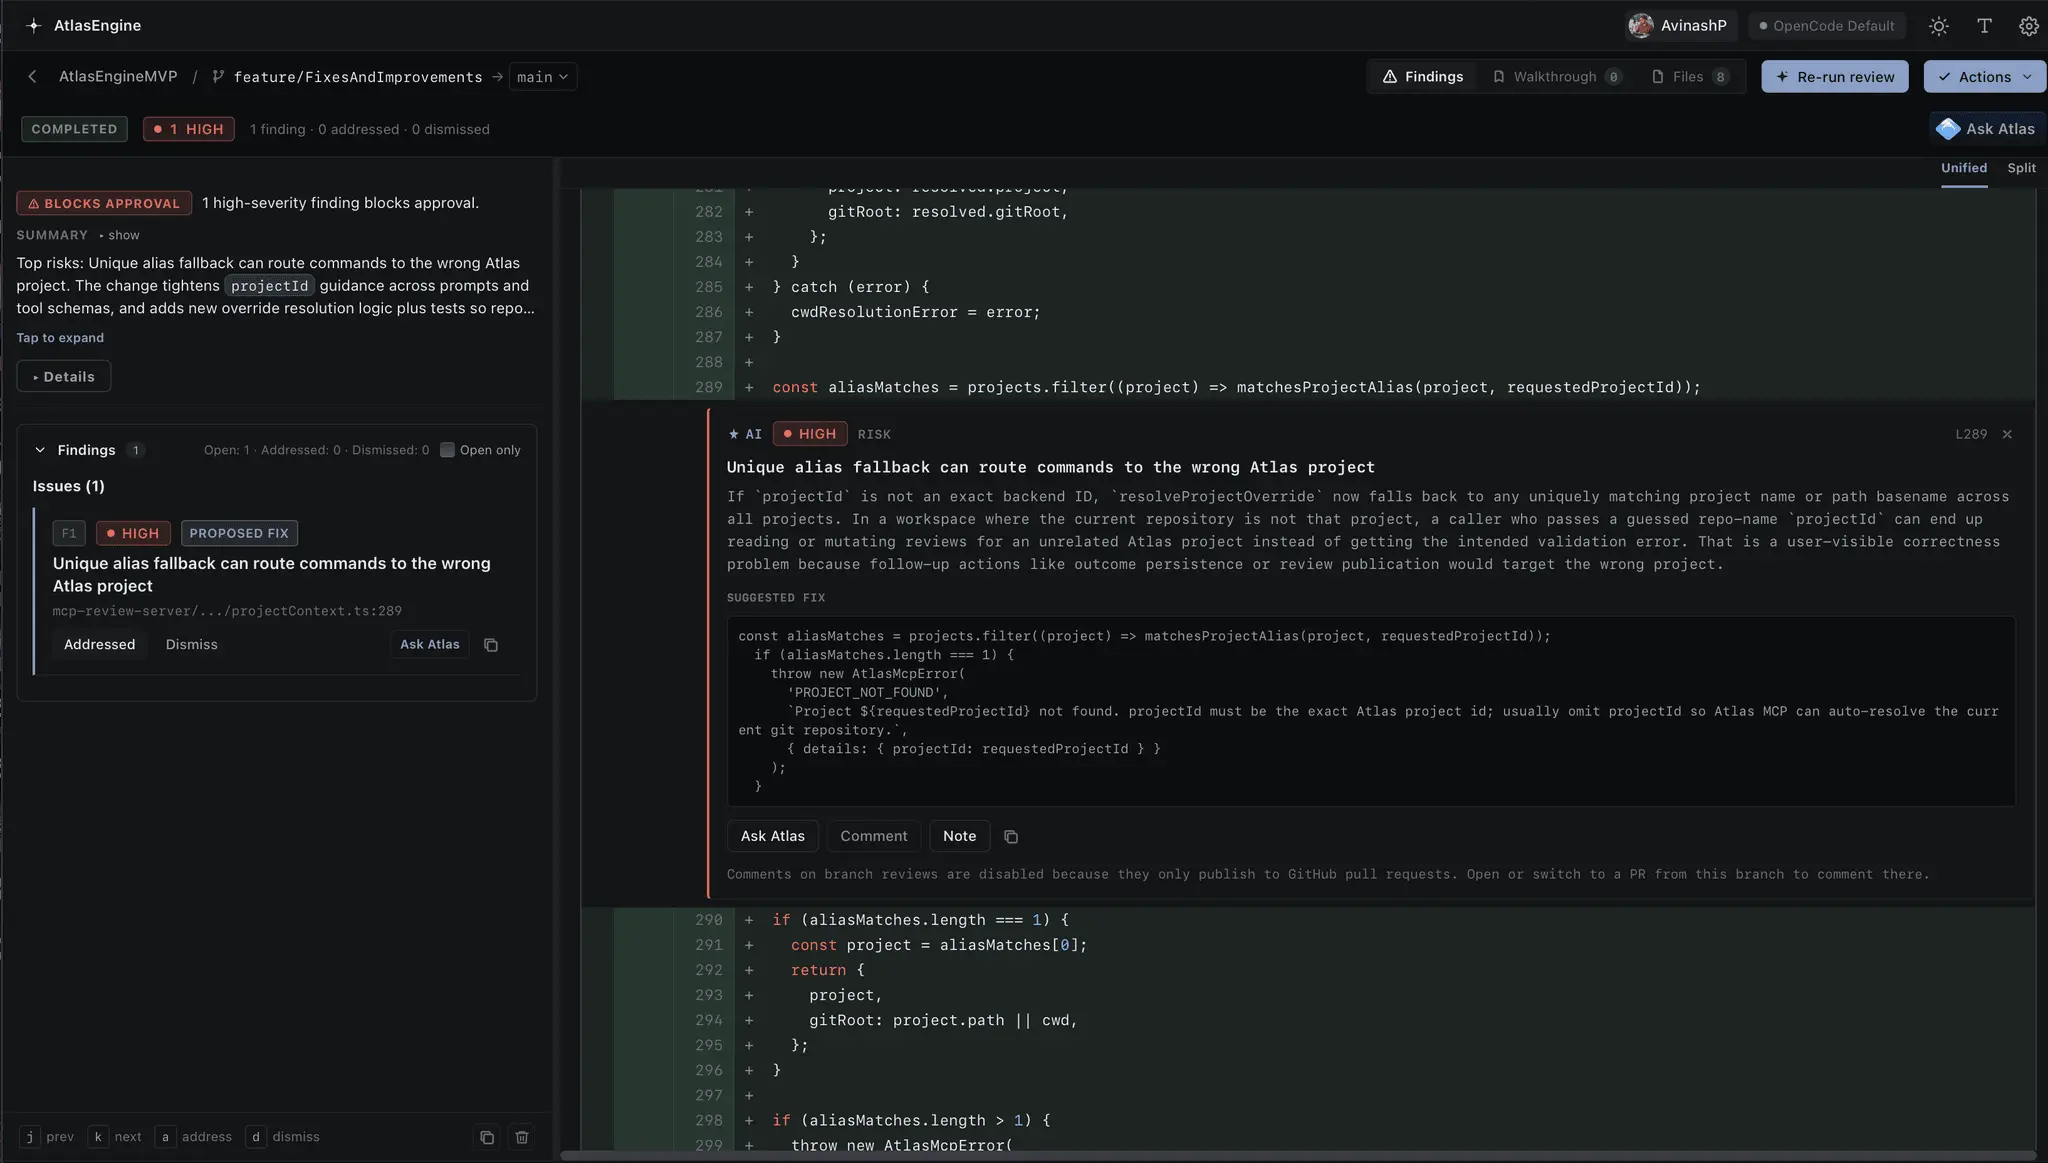The width and height of the screenshot is (2048, 1163).
Task: Click feature/FixesAndImprovements branch name
Action: pos(357,77)
